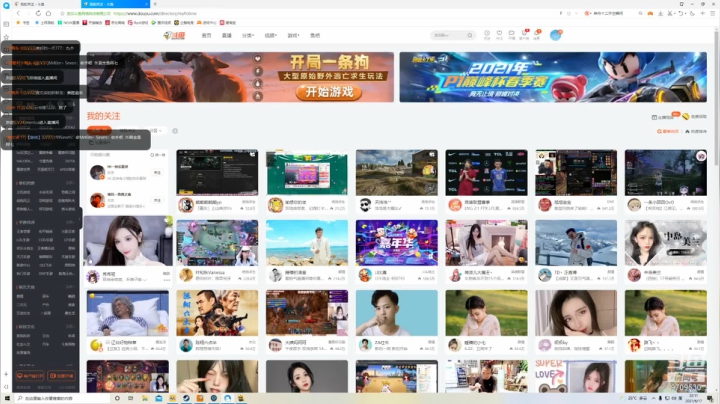Select the orange active filter tab under 我的关注

[x=99, y=130]
